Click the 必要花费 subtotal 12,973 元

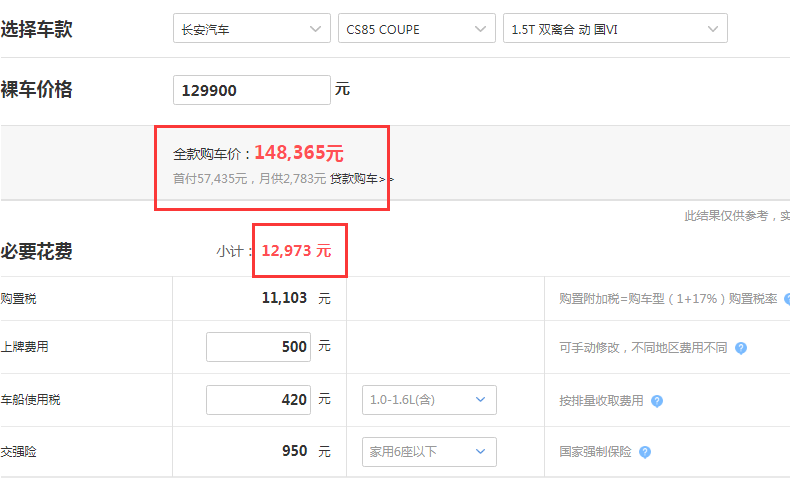click(296, 250)
